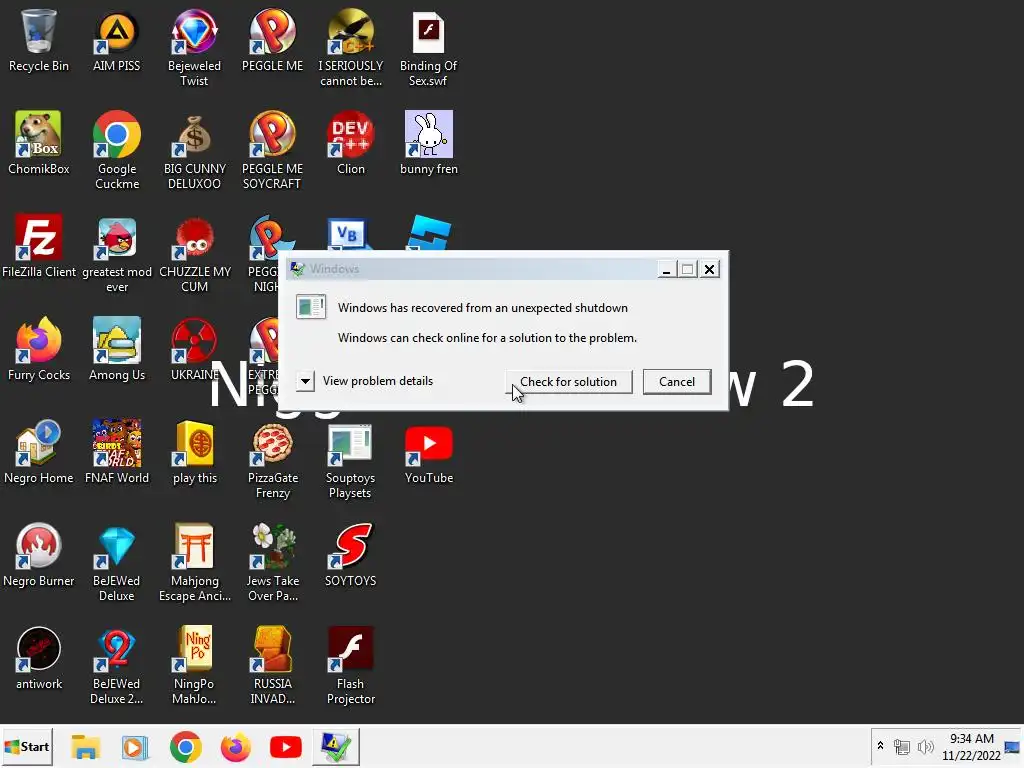Viewport: 1024px width, 768px height.
Task: Select the Souptoys Playsets shortcut
Action: [x=350, y=460]
